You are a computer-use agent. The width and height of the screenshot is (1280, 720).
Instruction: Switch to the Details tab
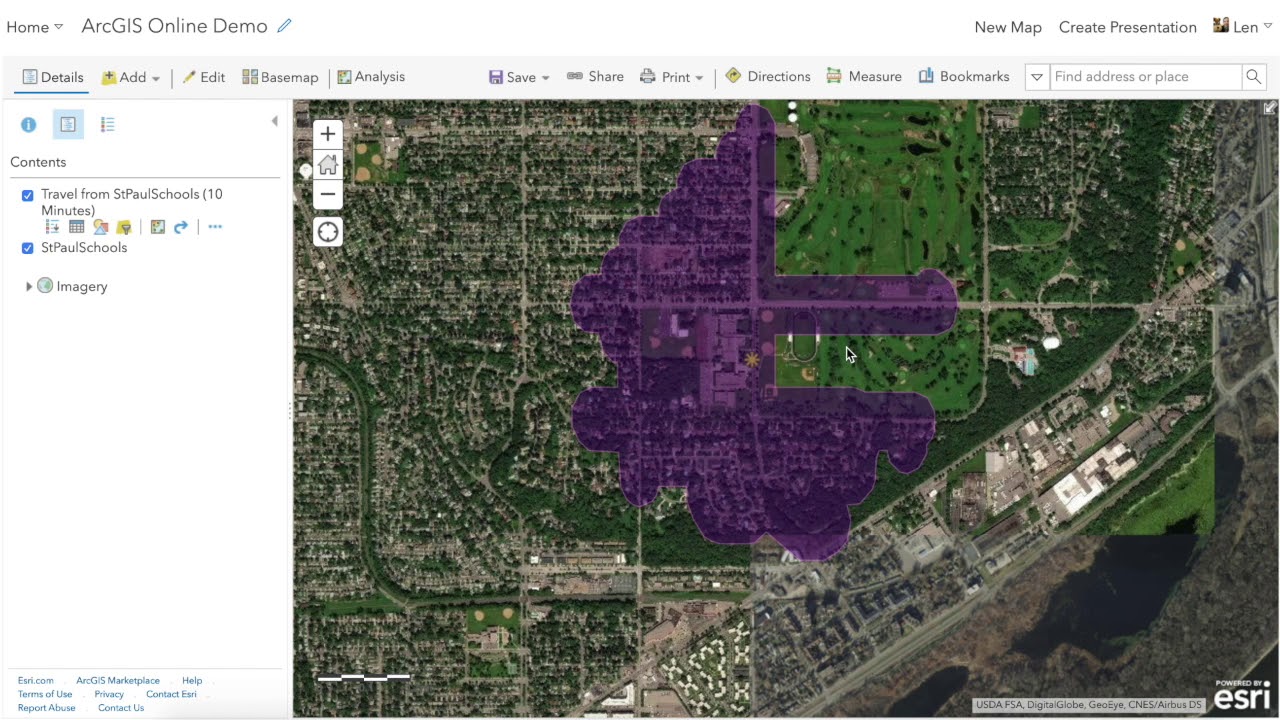click(53, 77)
